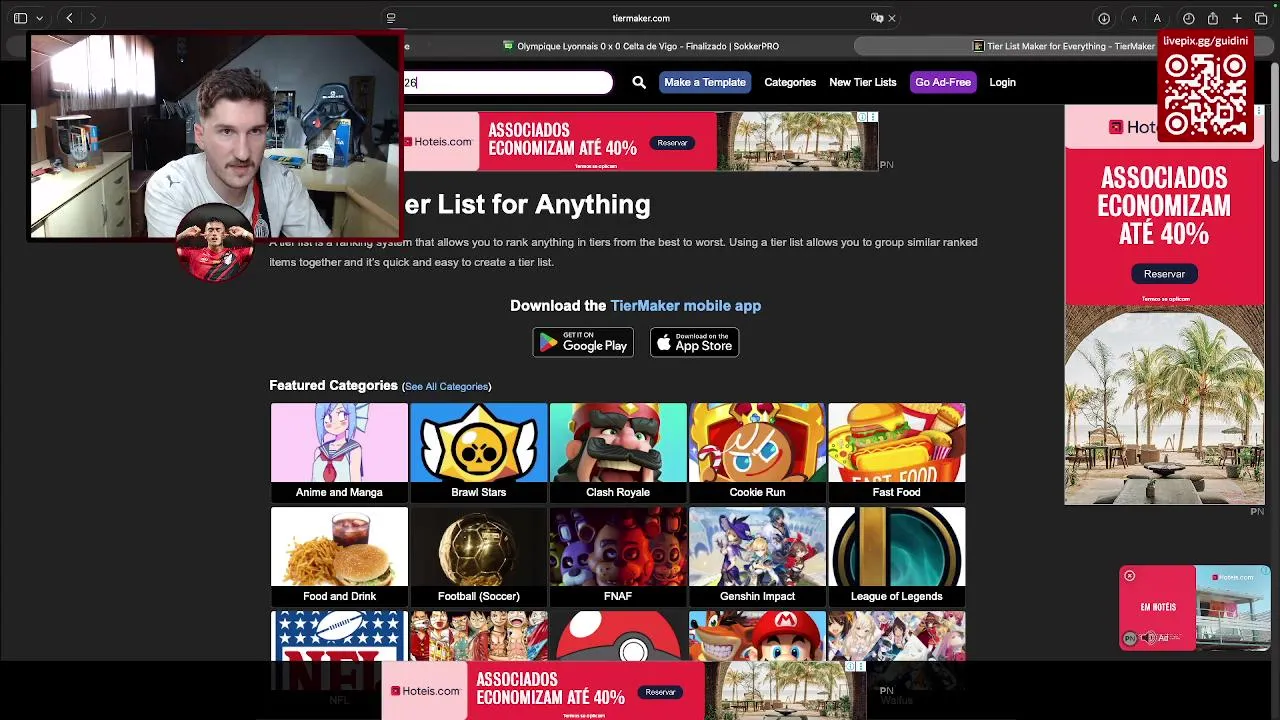
Task: Open the Cookie Run category
Action: pos(757,452)
